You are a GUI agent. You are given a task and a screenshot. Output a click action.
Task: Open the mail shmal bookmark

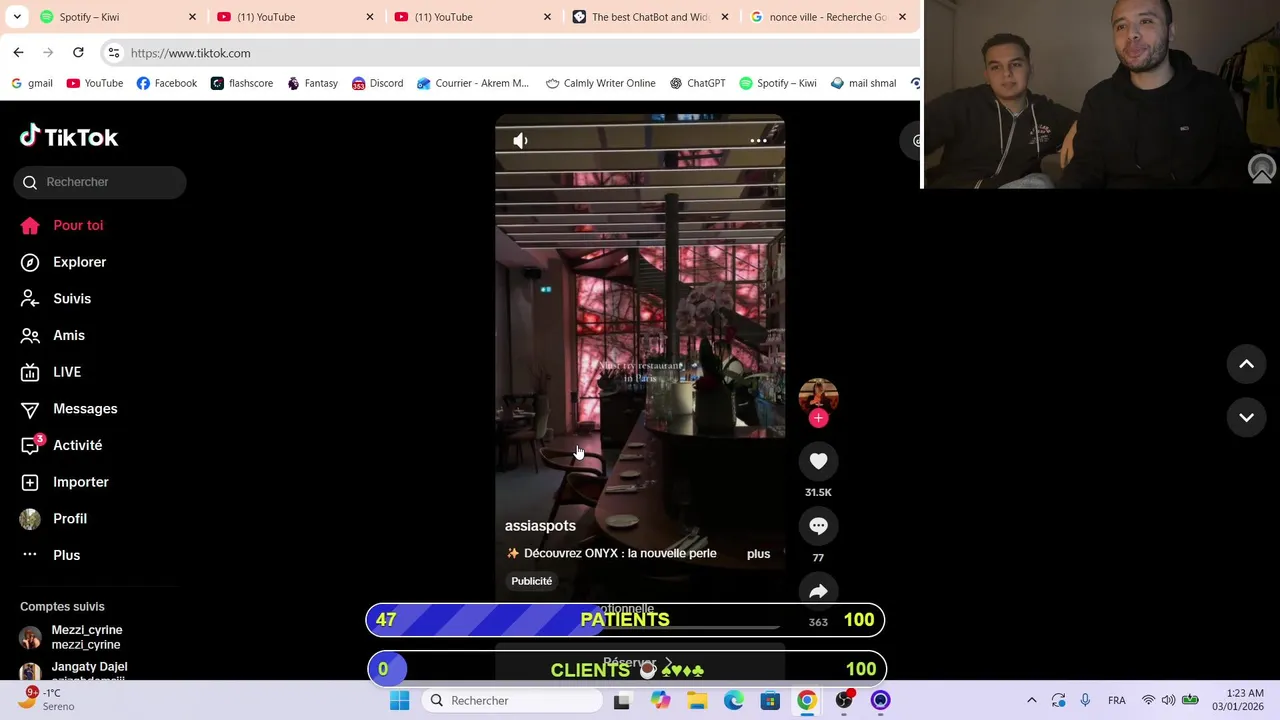[x=863, y=83]
